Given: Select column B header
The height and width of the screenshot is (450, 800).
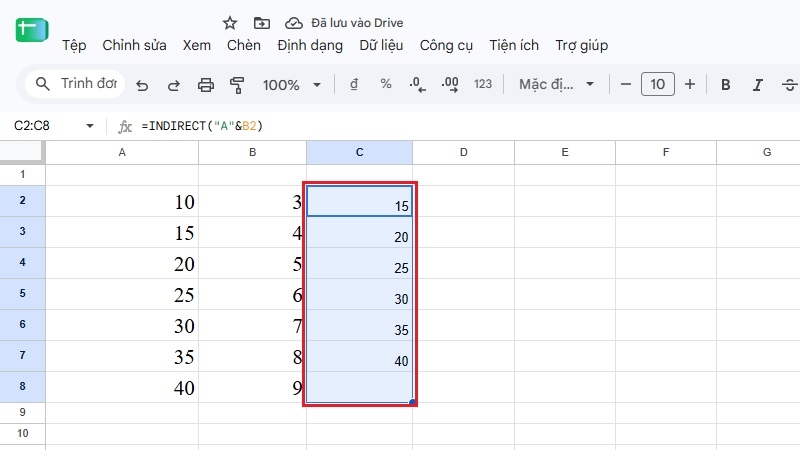Looking at the screenshot, I should pos(253,153).
